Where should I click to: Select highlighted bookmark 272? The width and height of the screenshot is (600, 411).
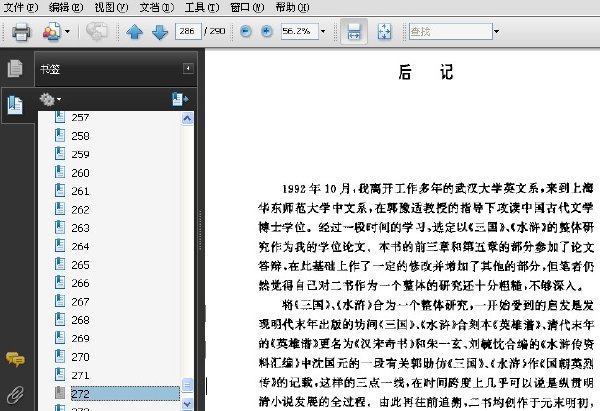[125, 394]
